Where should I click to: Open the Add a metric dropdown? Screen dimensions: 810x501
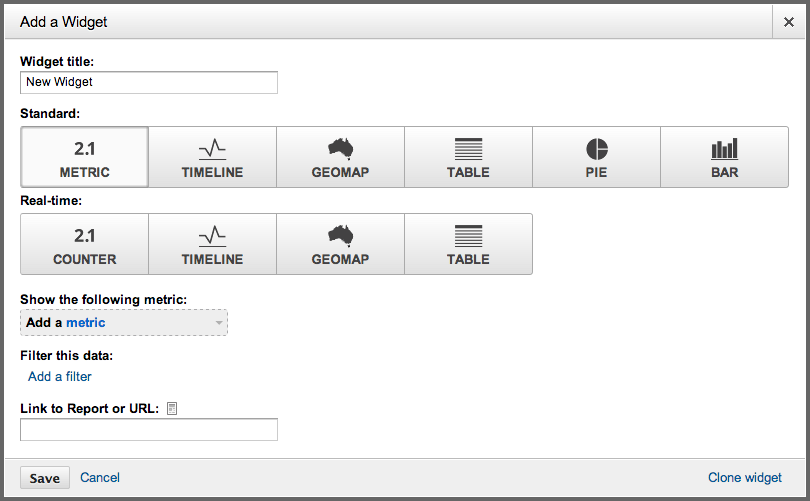coord(124,323)
